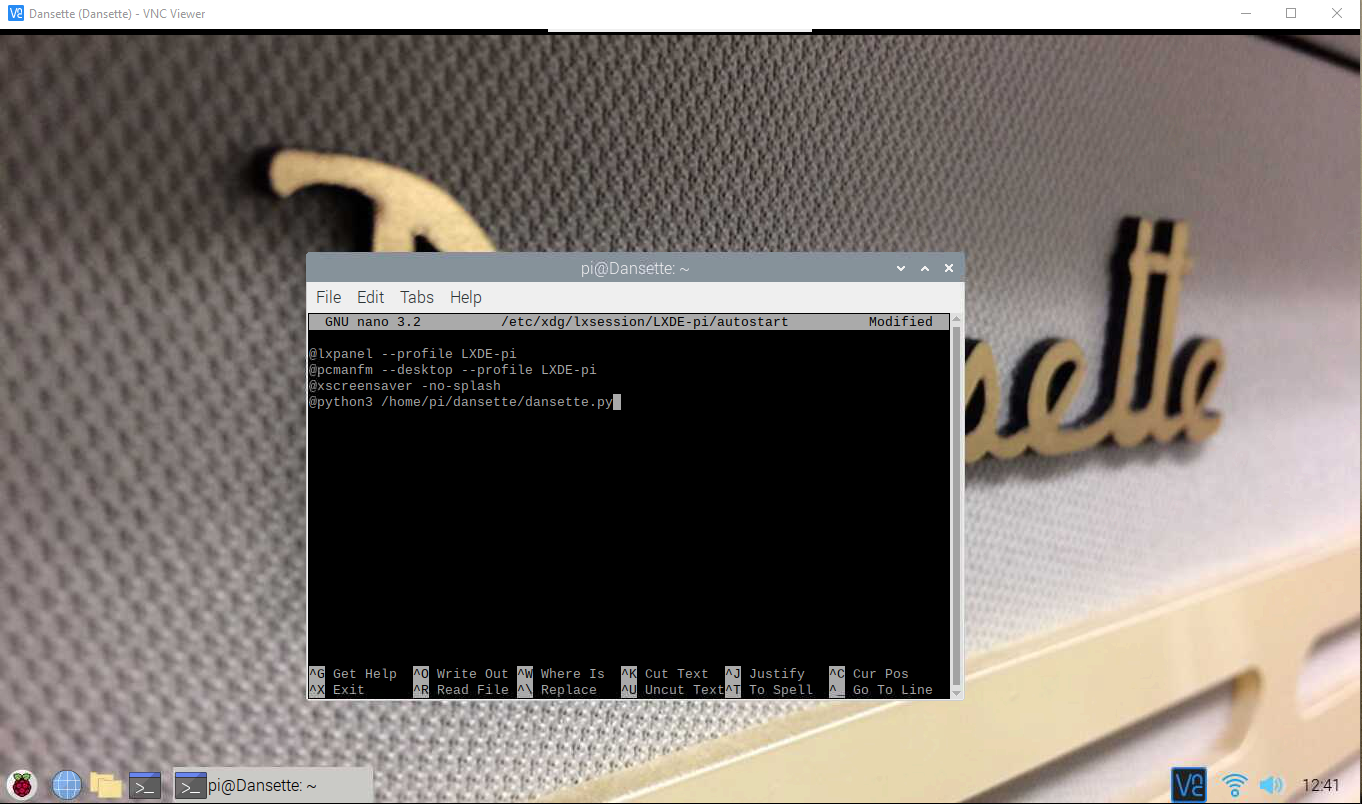Open the Raspberry Pi main menu

pos(22,785)
